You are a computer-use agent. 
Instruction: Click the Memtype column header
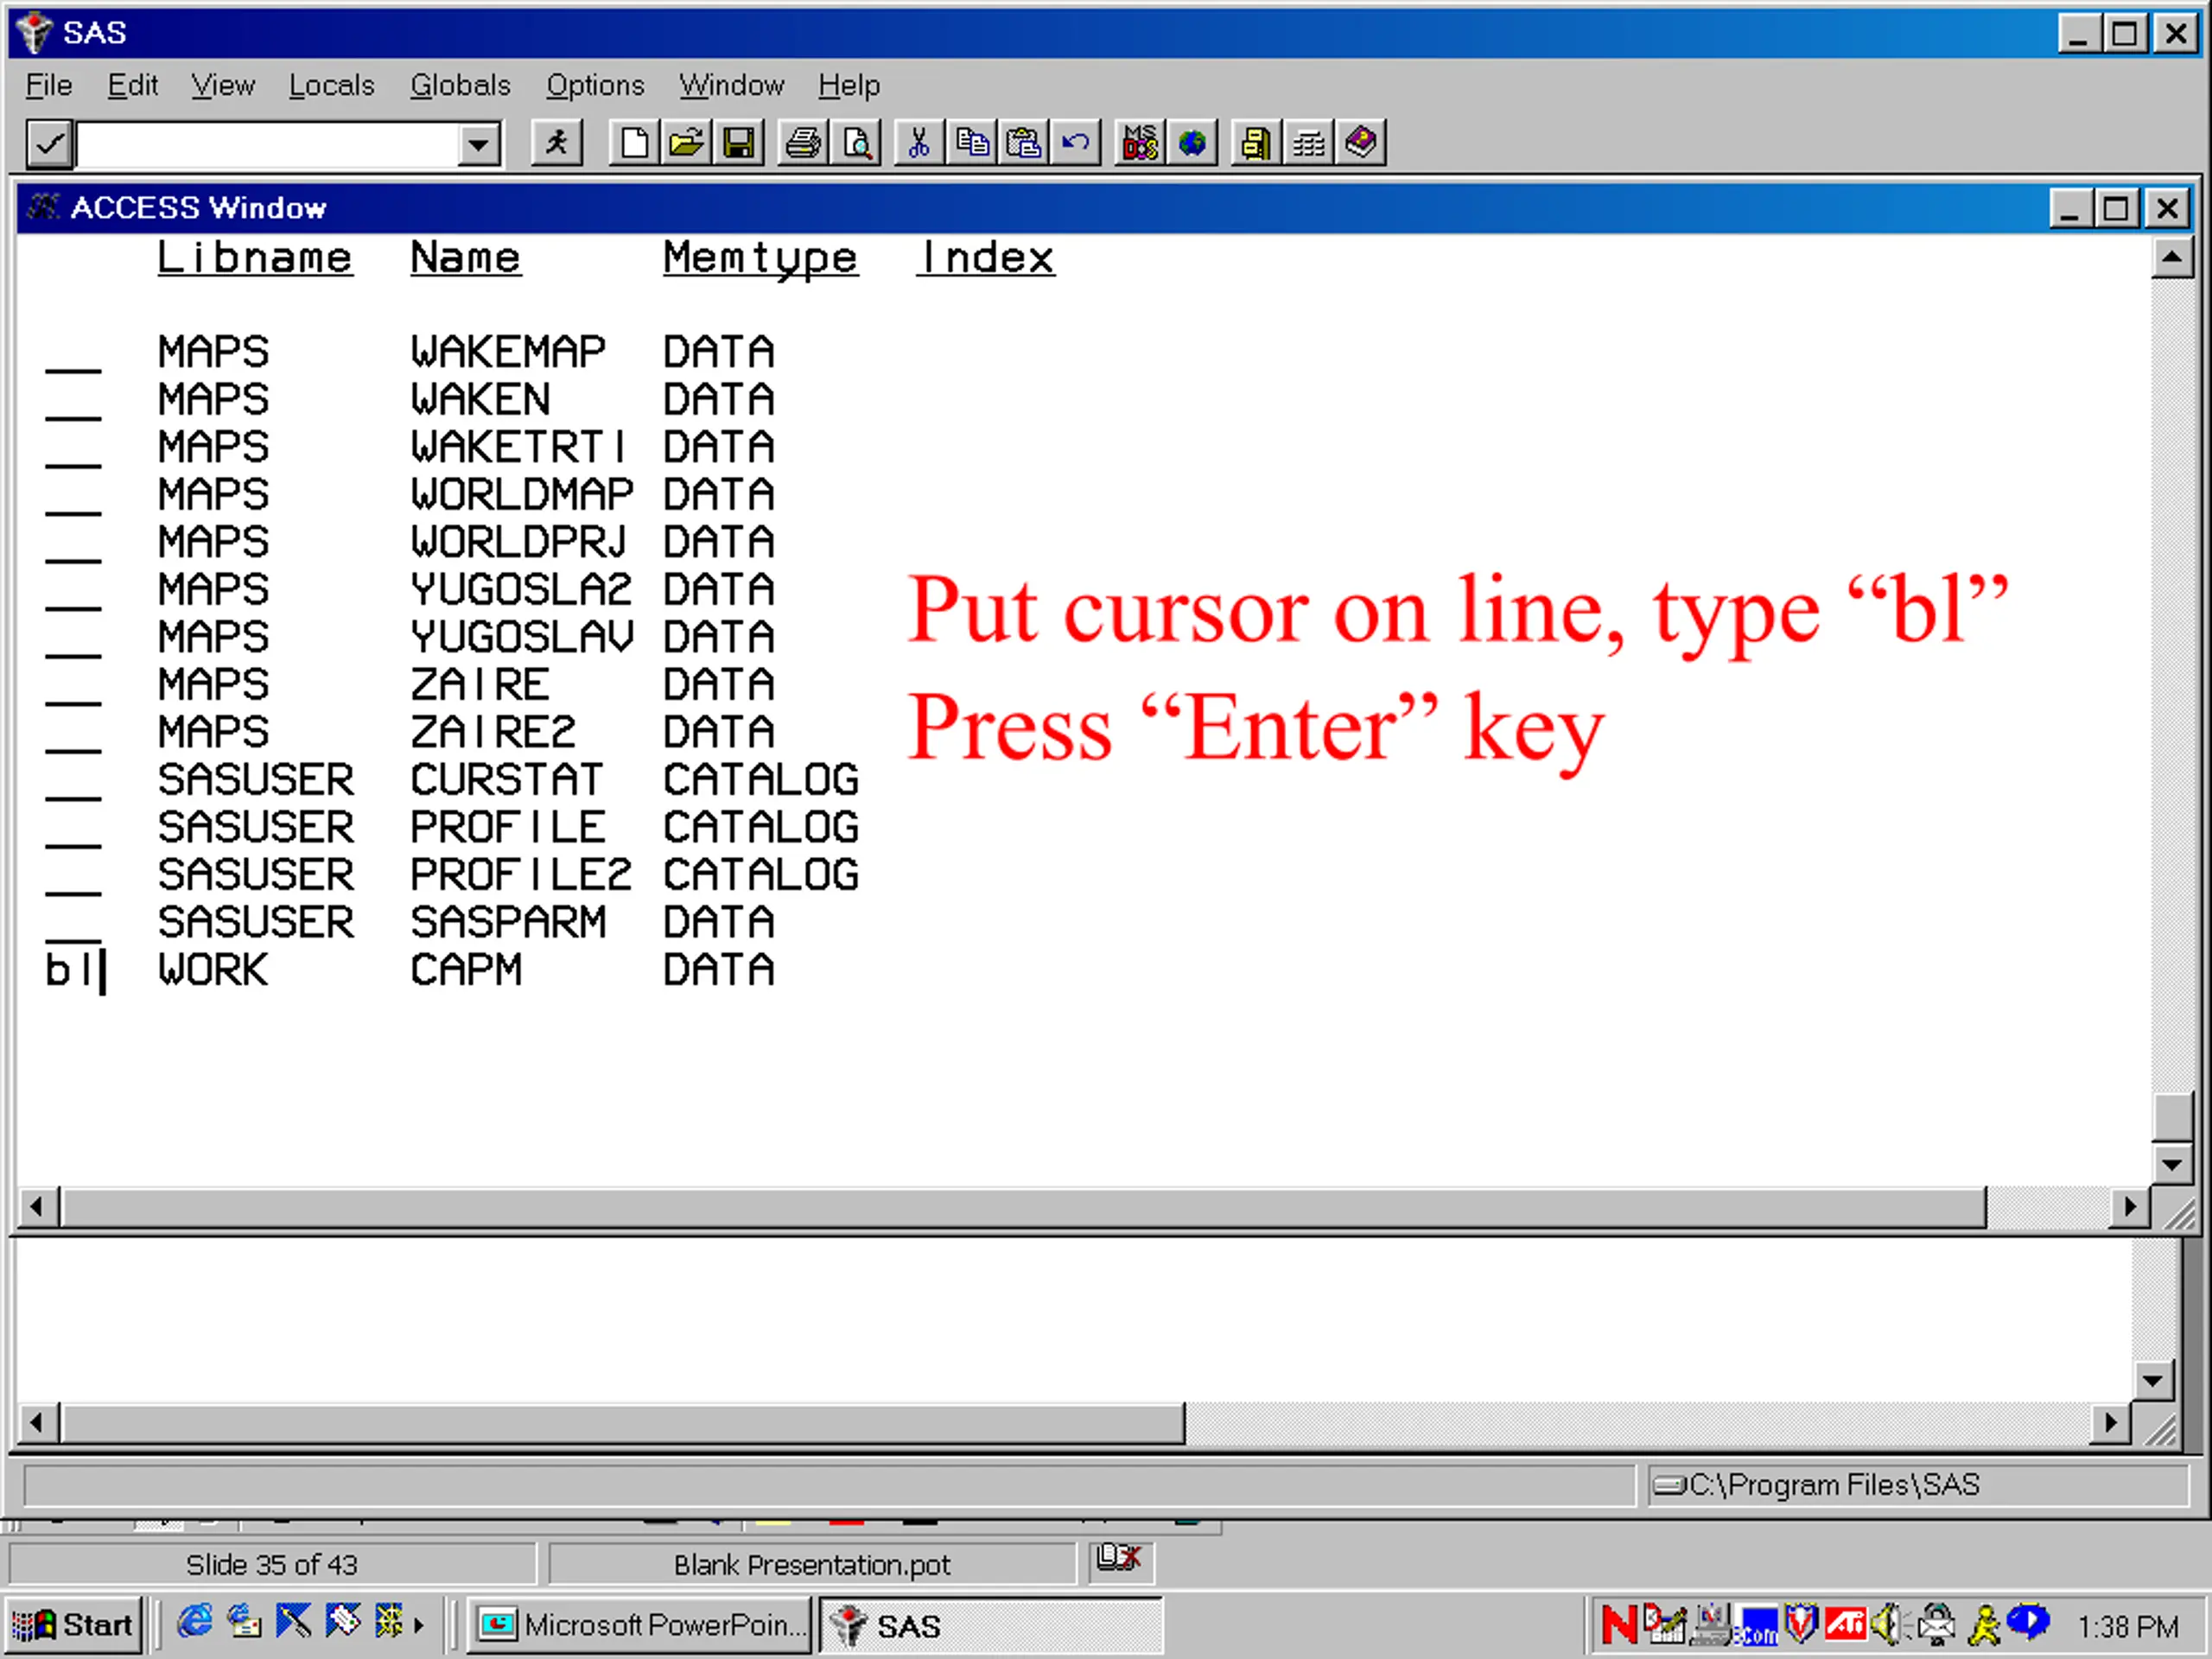pos(760,258)
